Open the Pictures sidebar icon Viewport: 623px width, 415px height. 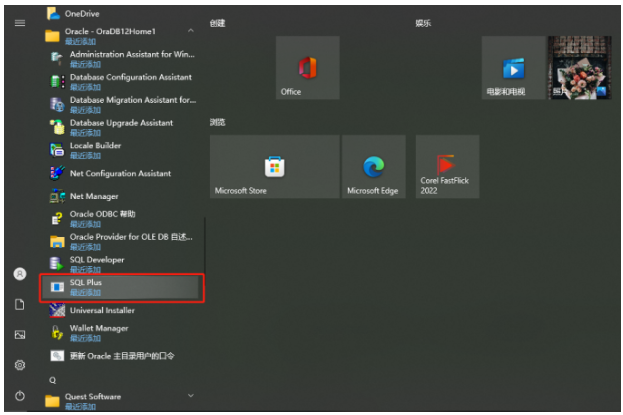coord(20,335)
